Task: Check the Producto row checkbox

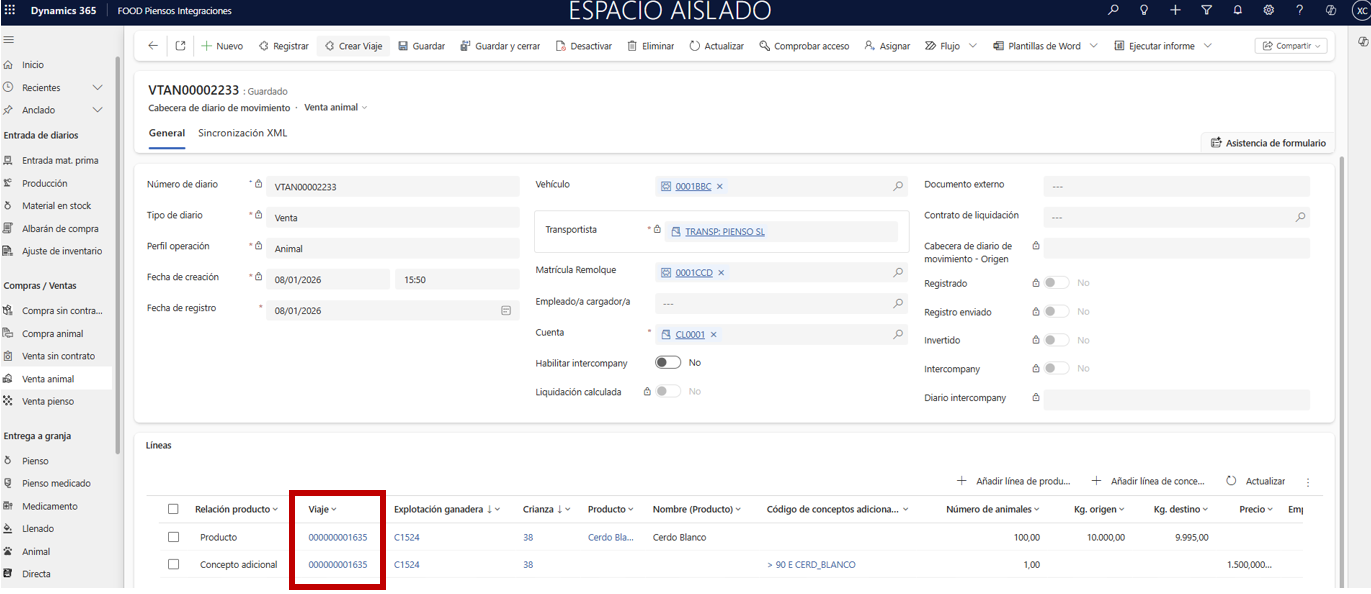Action: coord(174,537)
